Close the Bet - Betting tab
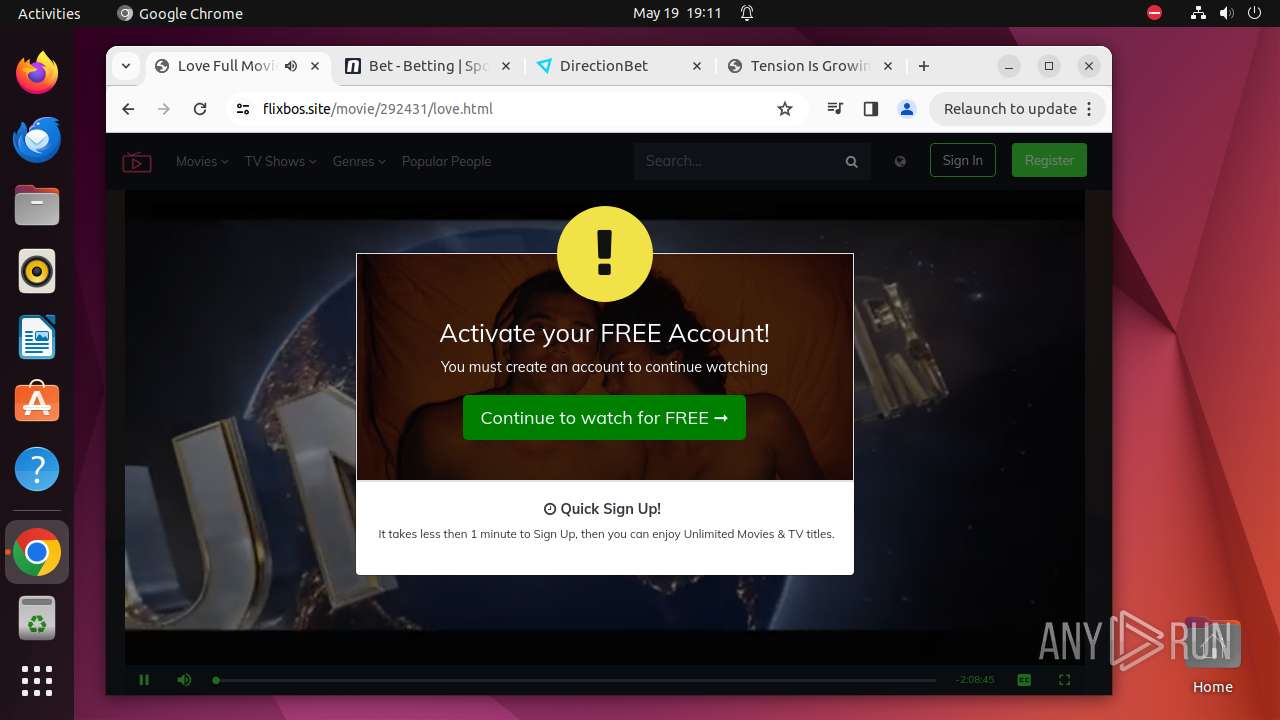 point(505,66)
